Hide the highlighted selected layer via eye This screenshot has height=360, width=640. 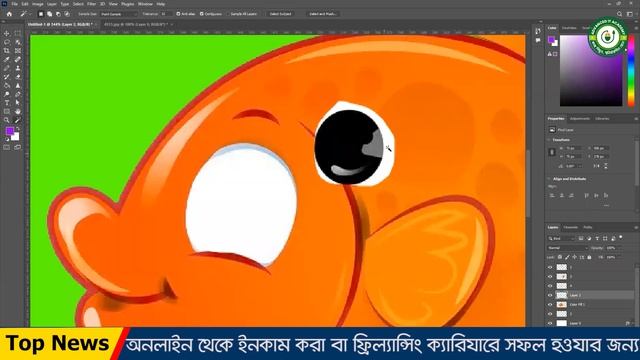[x=550, y=295]
